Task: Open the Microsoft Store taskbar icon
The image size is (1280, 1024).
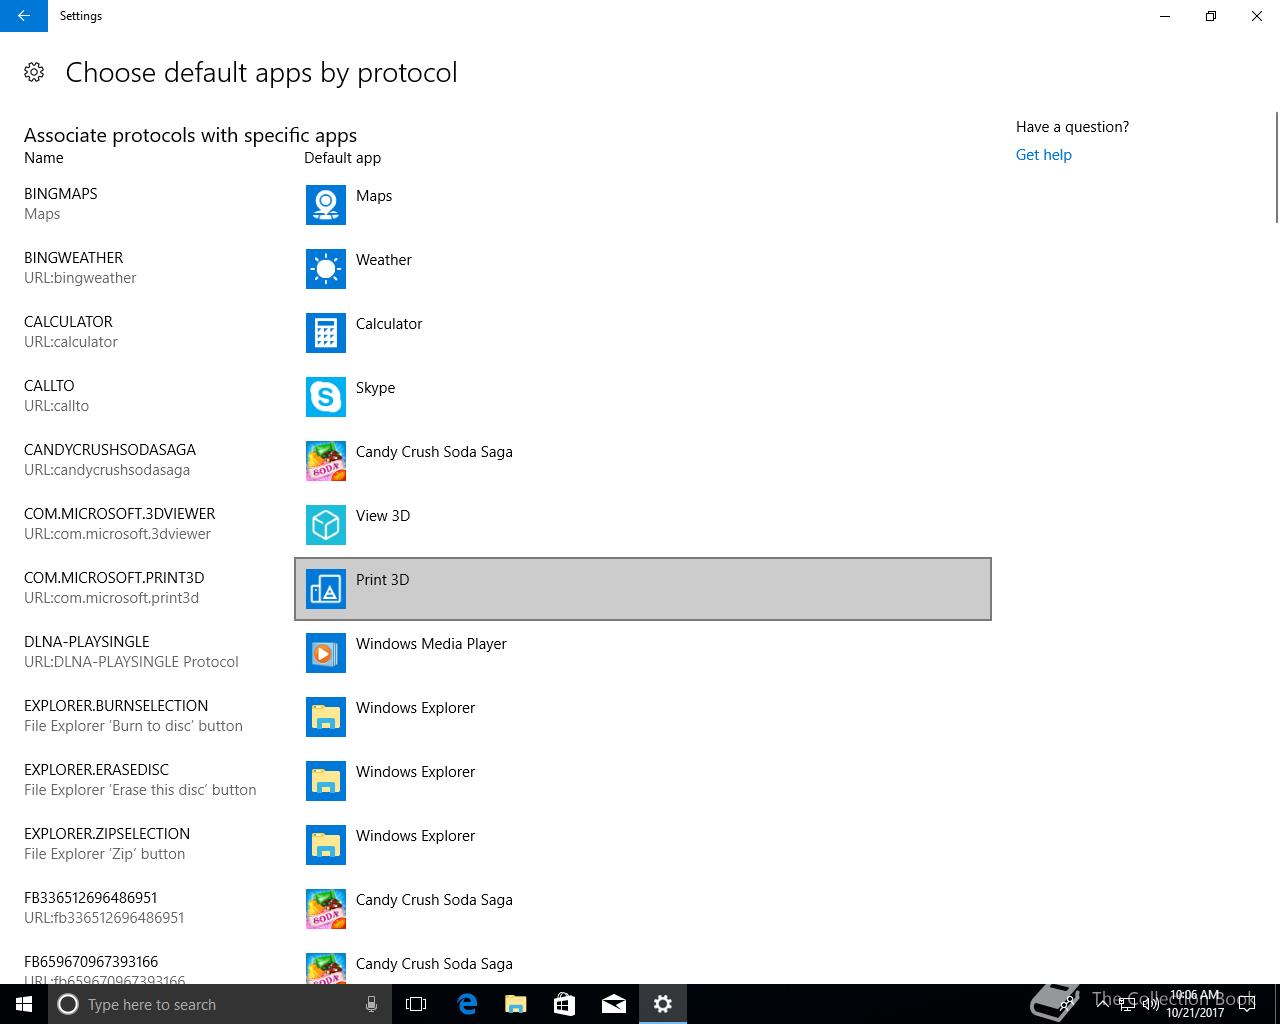Action: point(565,1004)
